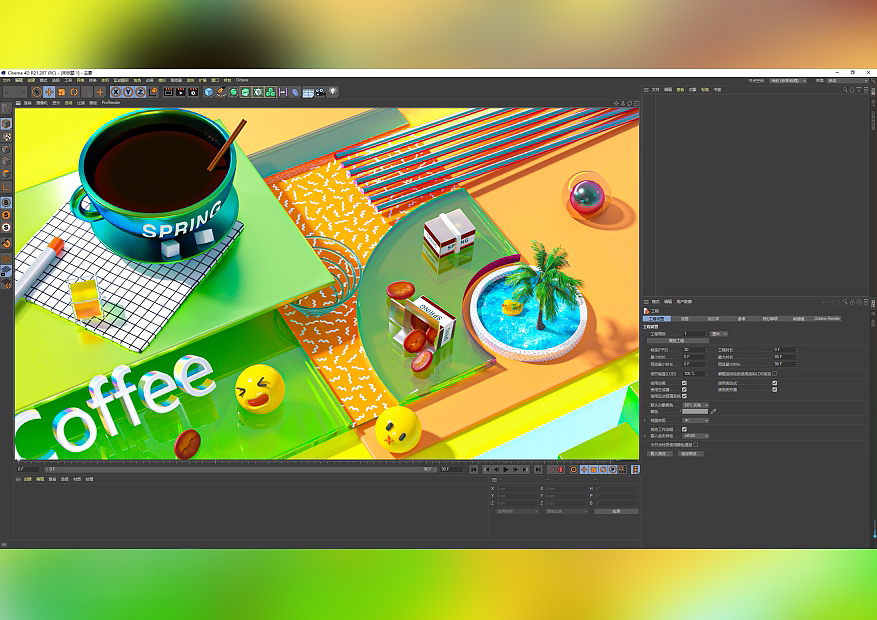Click the search magnifier in the object manager header

tap(845, 89)
